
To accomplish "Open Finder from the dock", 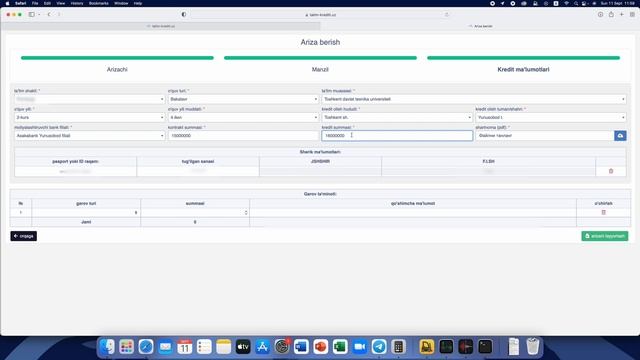I will 107,347.
